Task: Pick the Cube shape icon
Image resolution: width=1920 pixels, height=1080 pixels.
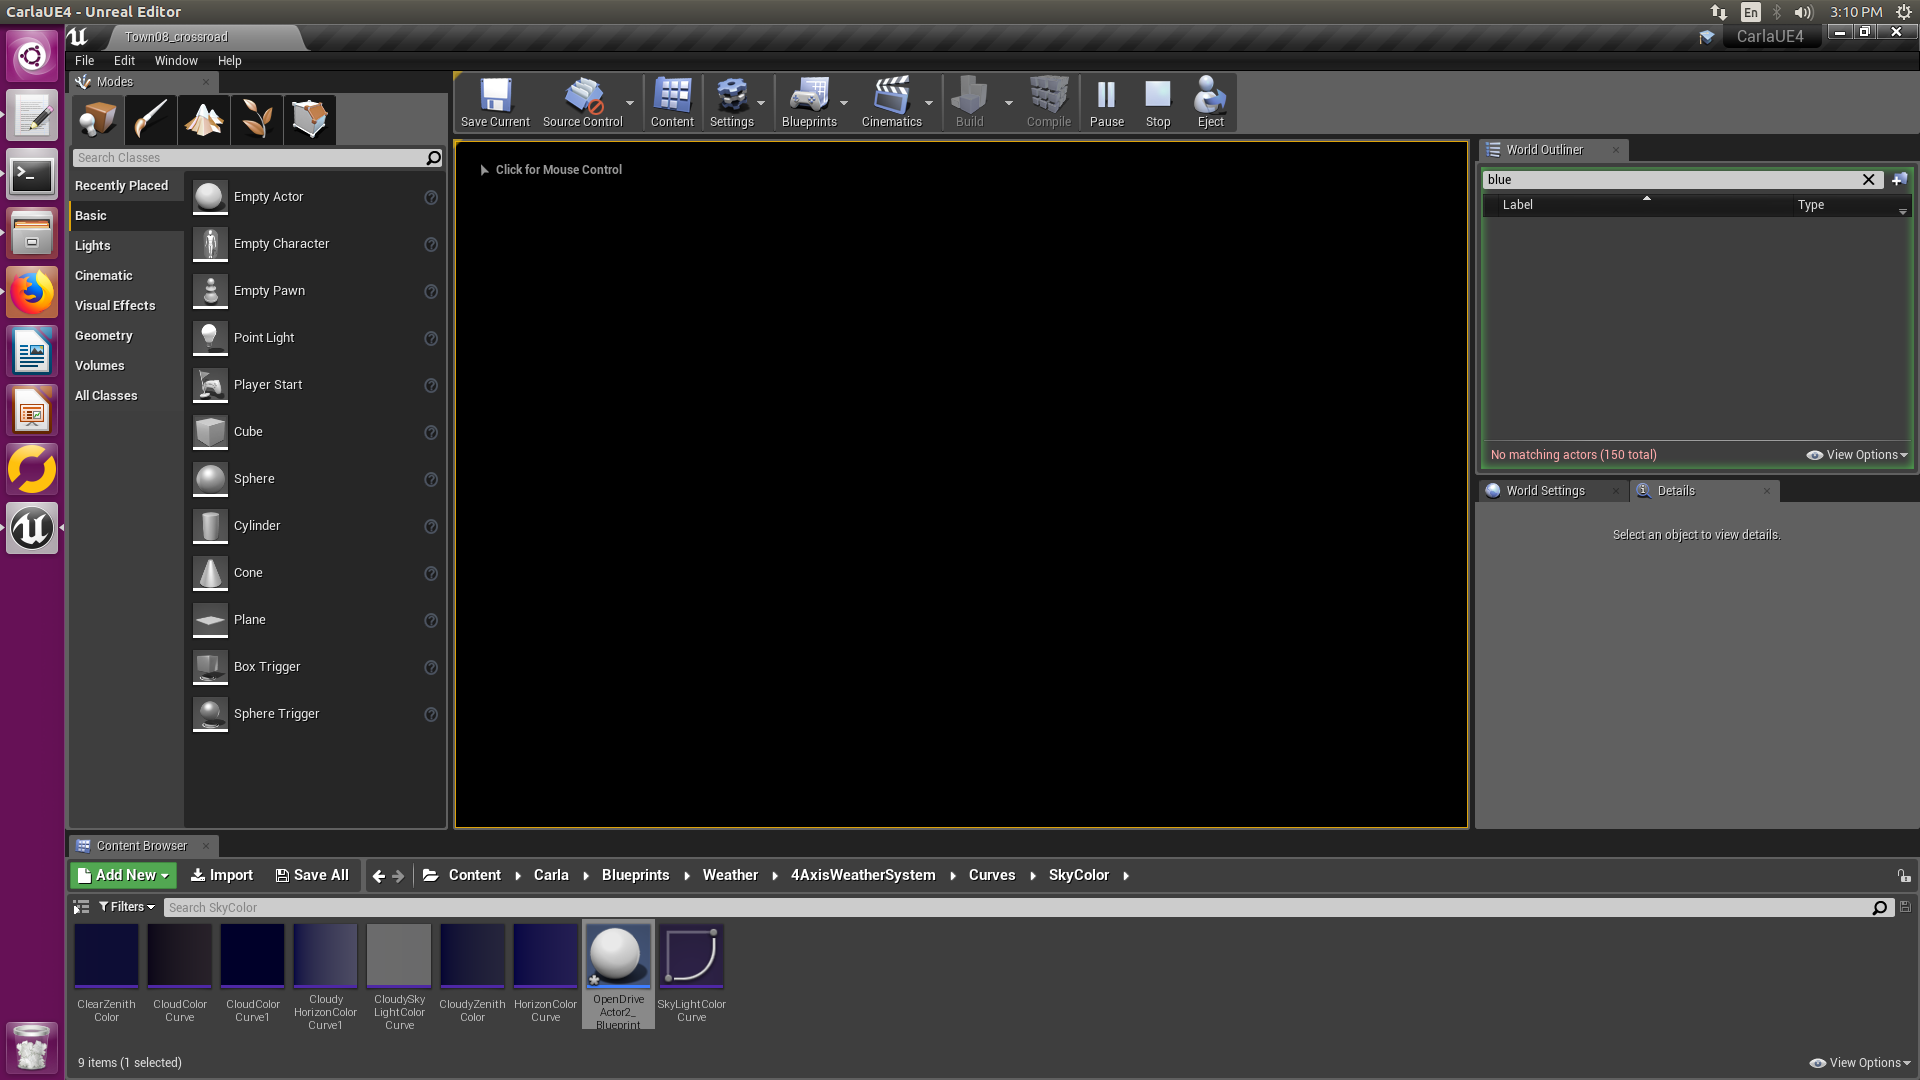Action: [210, 432]
